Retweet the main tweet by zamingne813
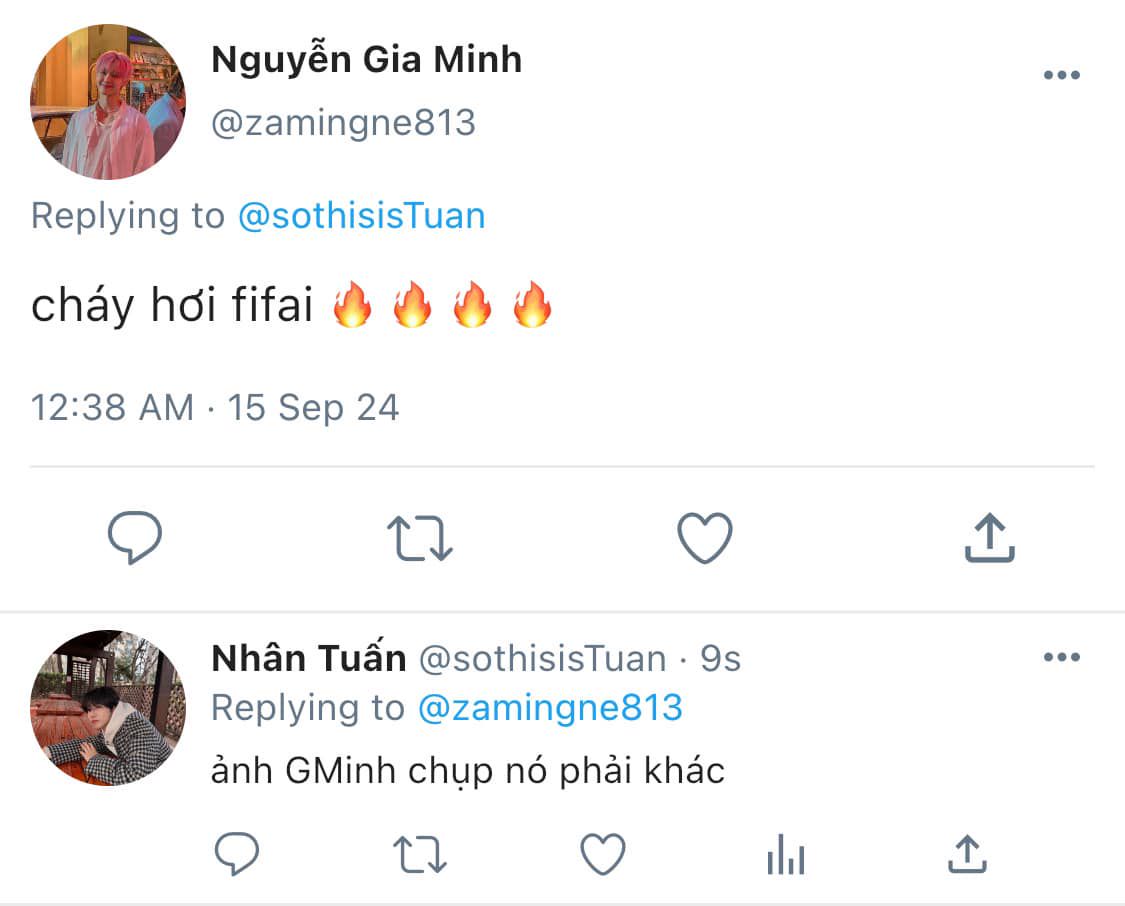Image resolution: width=1125 pixels, height=906 pixels. 420,538
